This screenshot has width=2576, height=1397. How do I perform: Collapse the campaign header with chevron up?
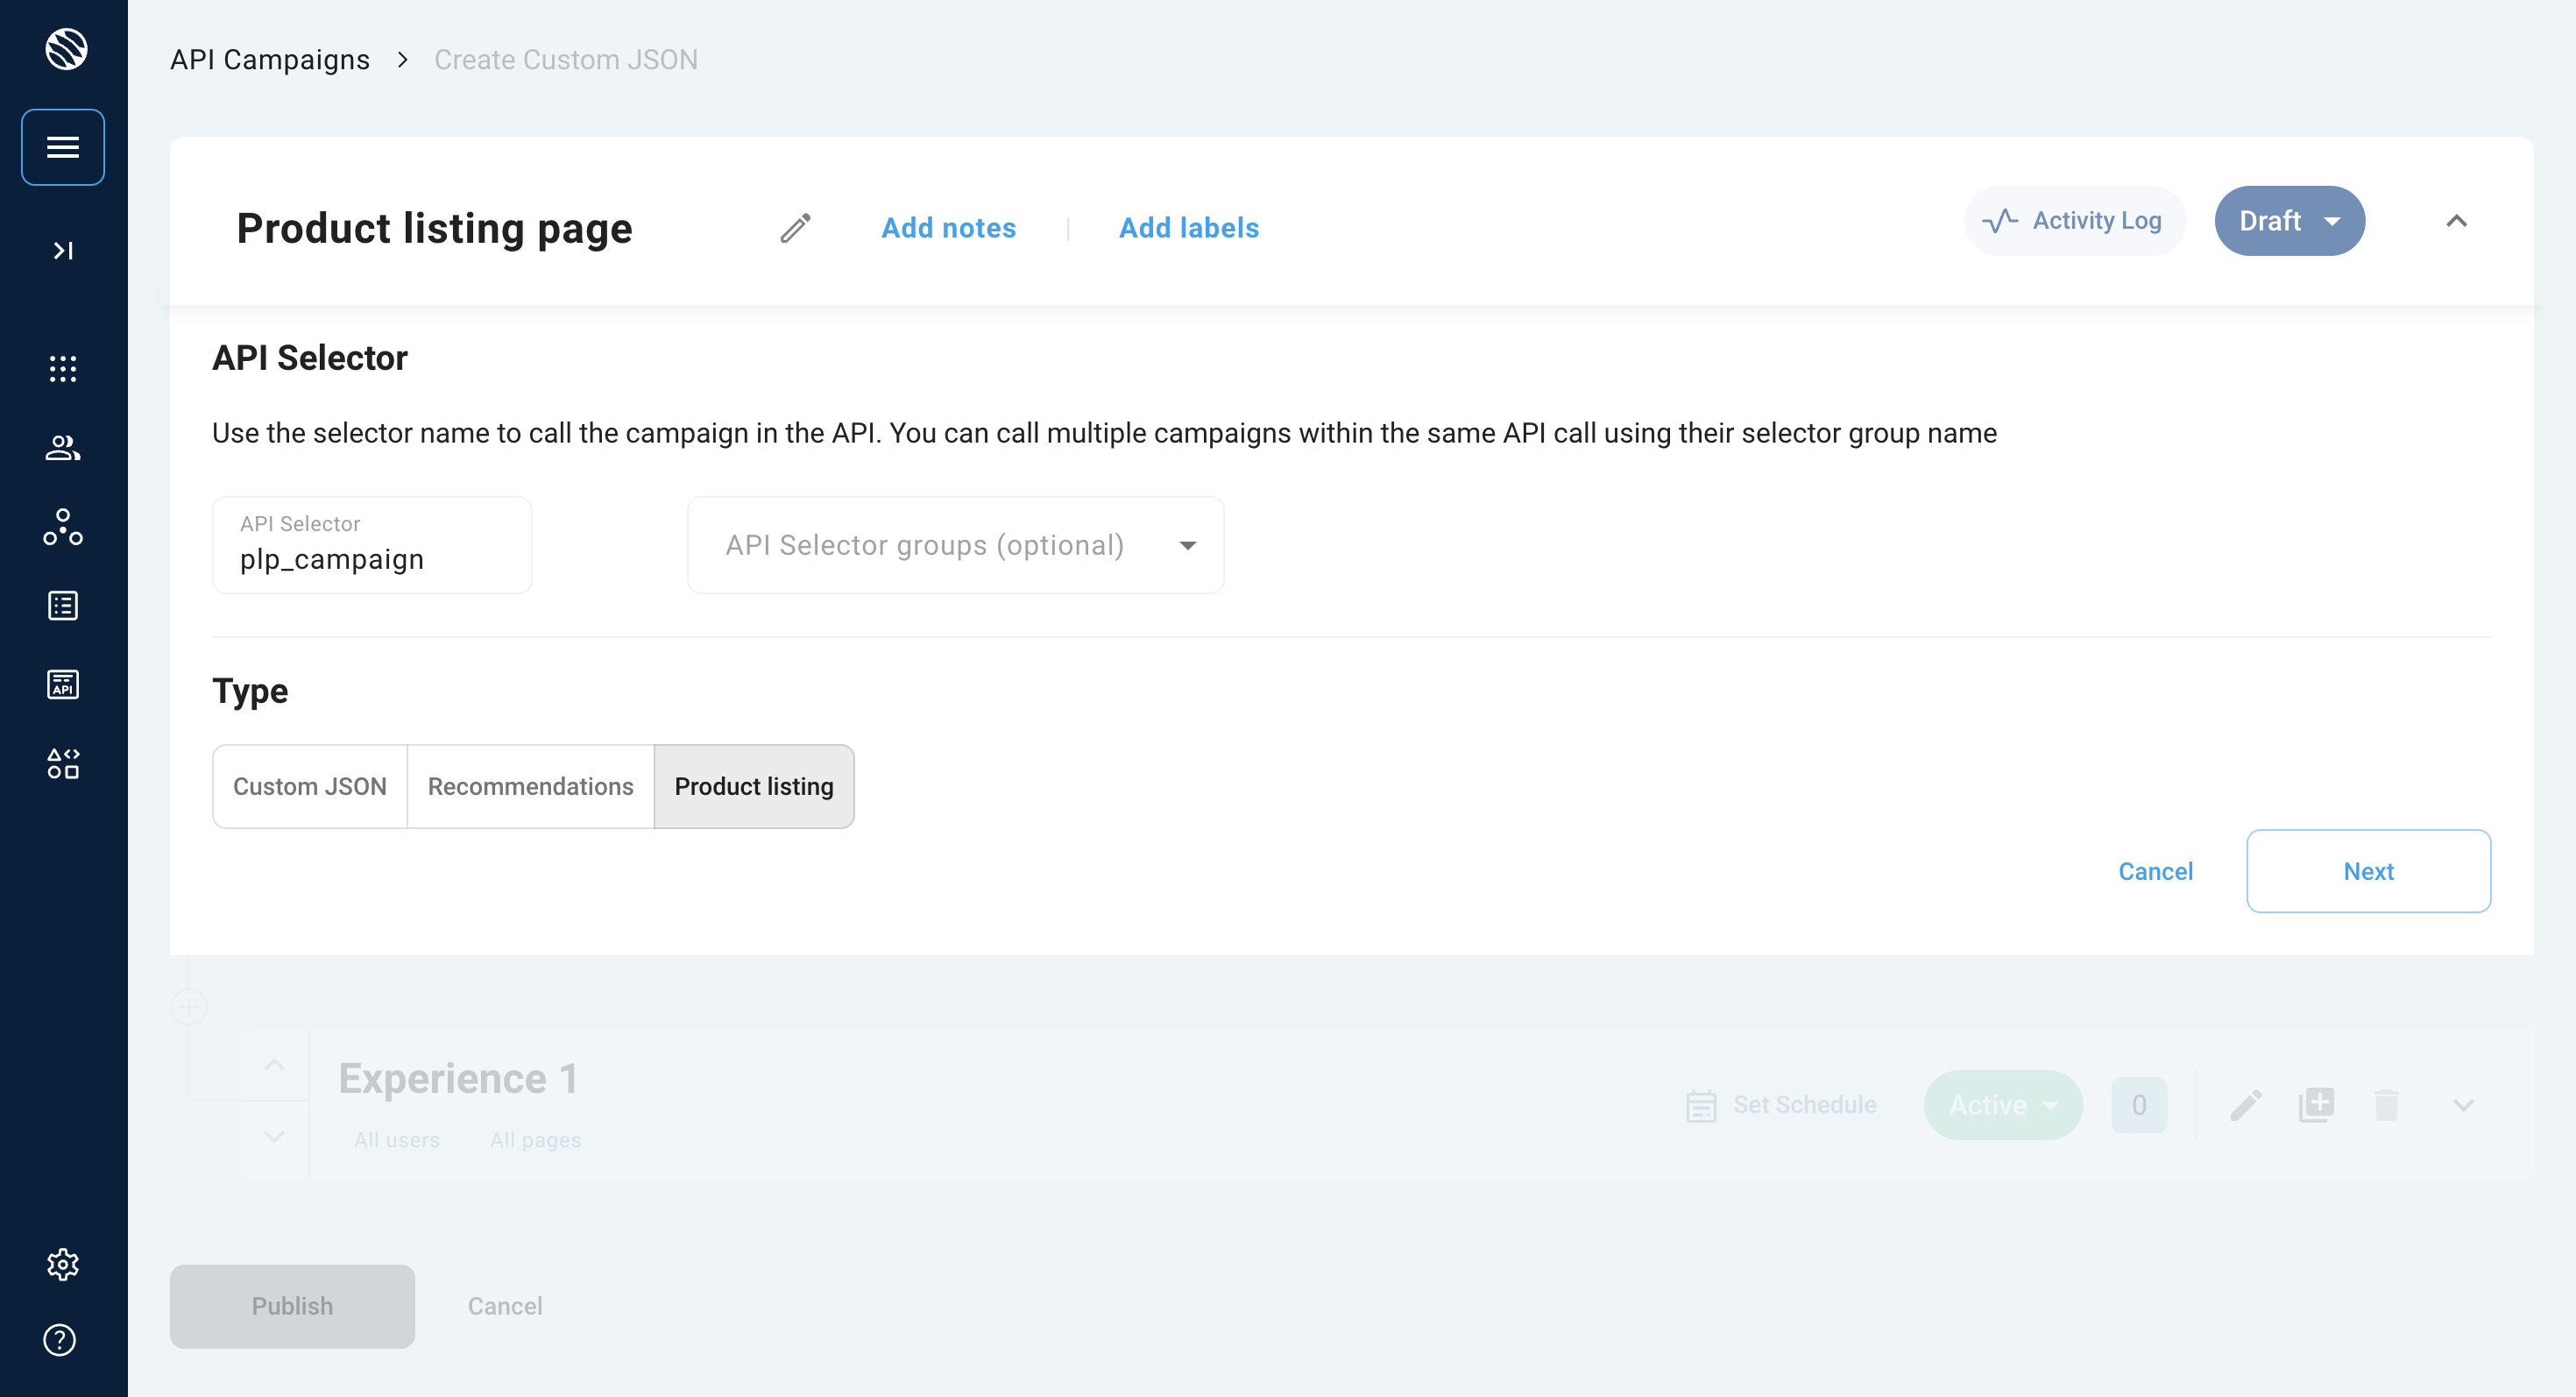click(2456, 221)
